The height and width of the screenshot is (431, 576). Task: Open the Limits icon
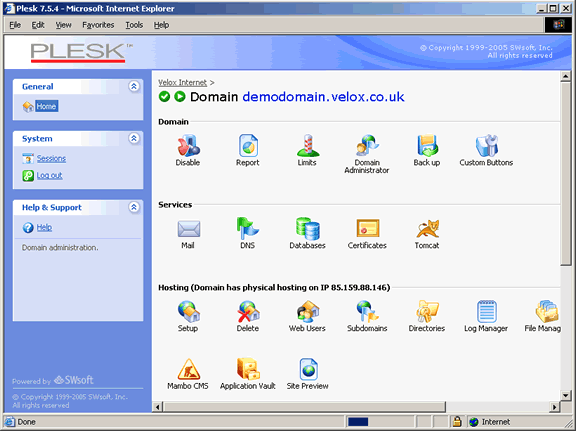coord(308,146)
